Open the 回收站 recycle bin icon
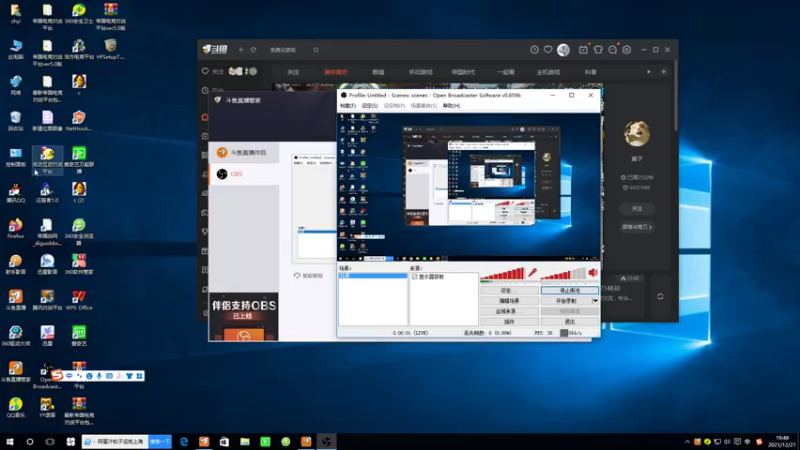 coord(15,121)
